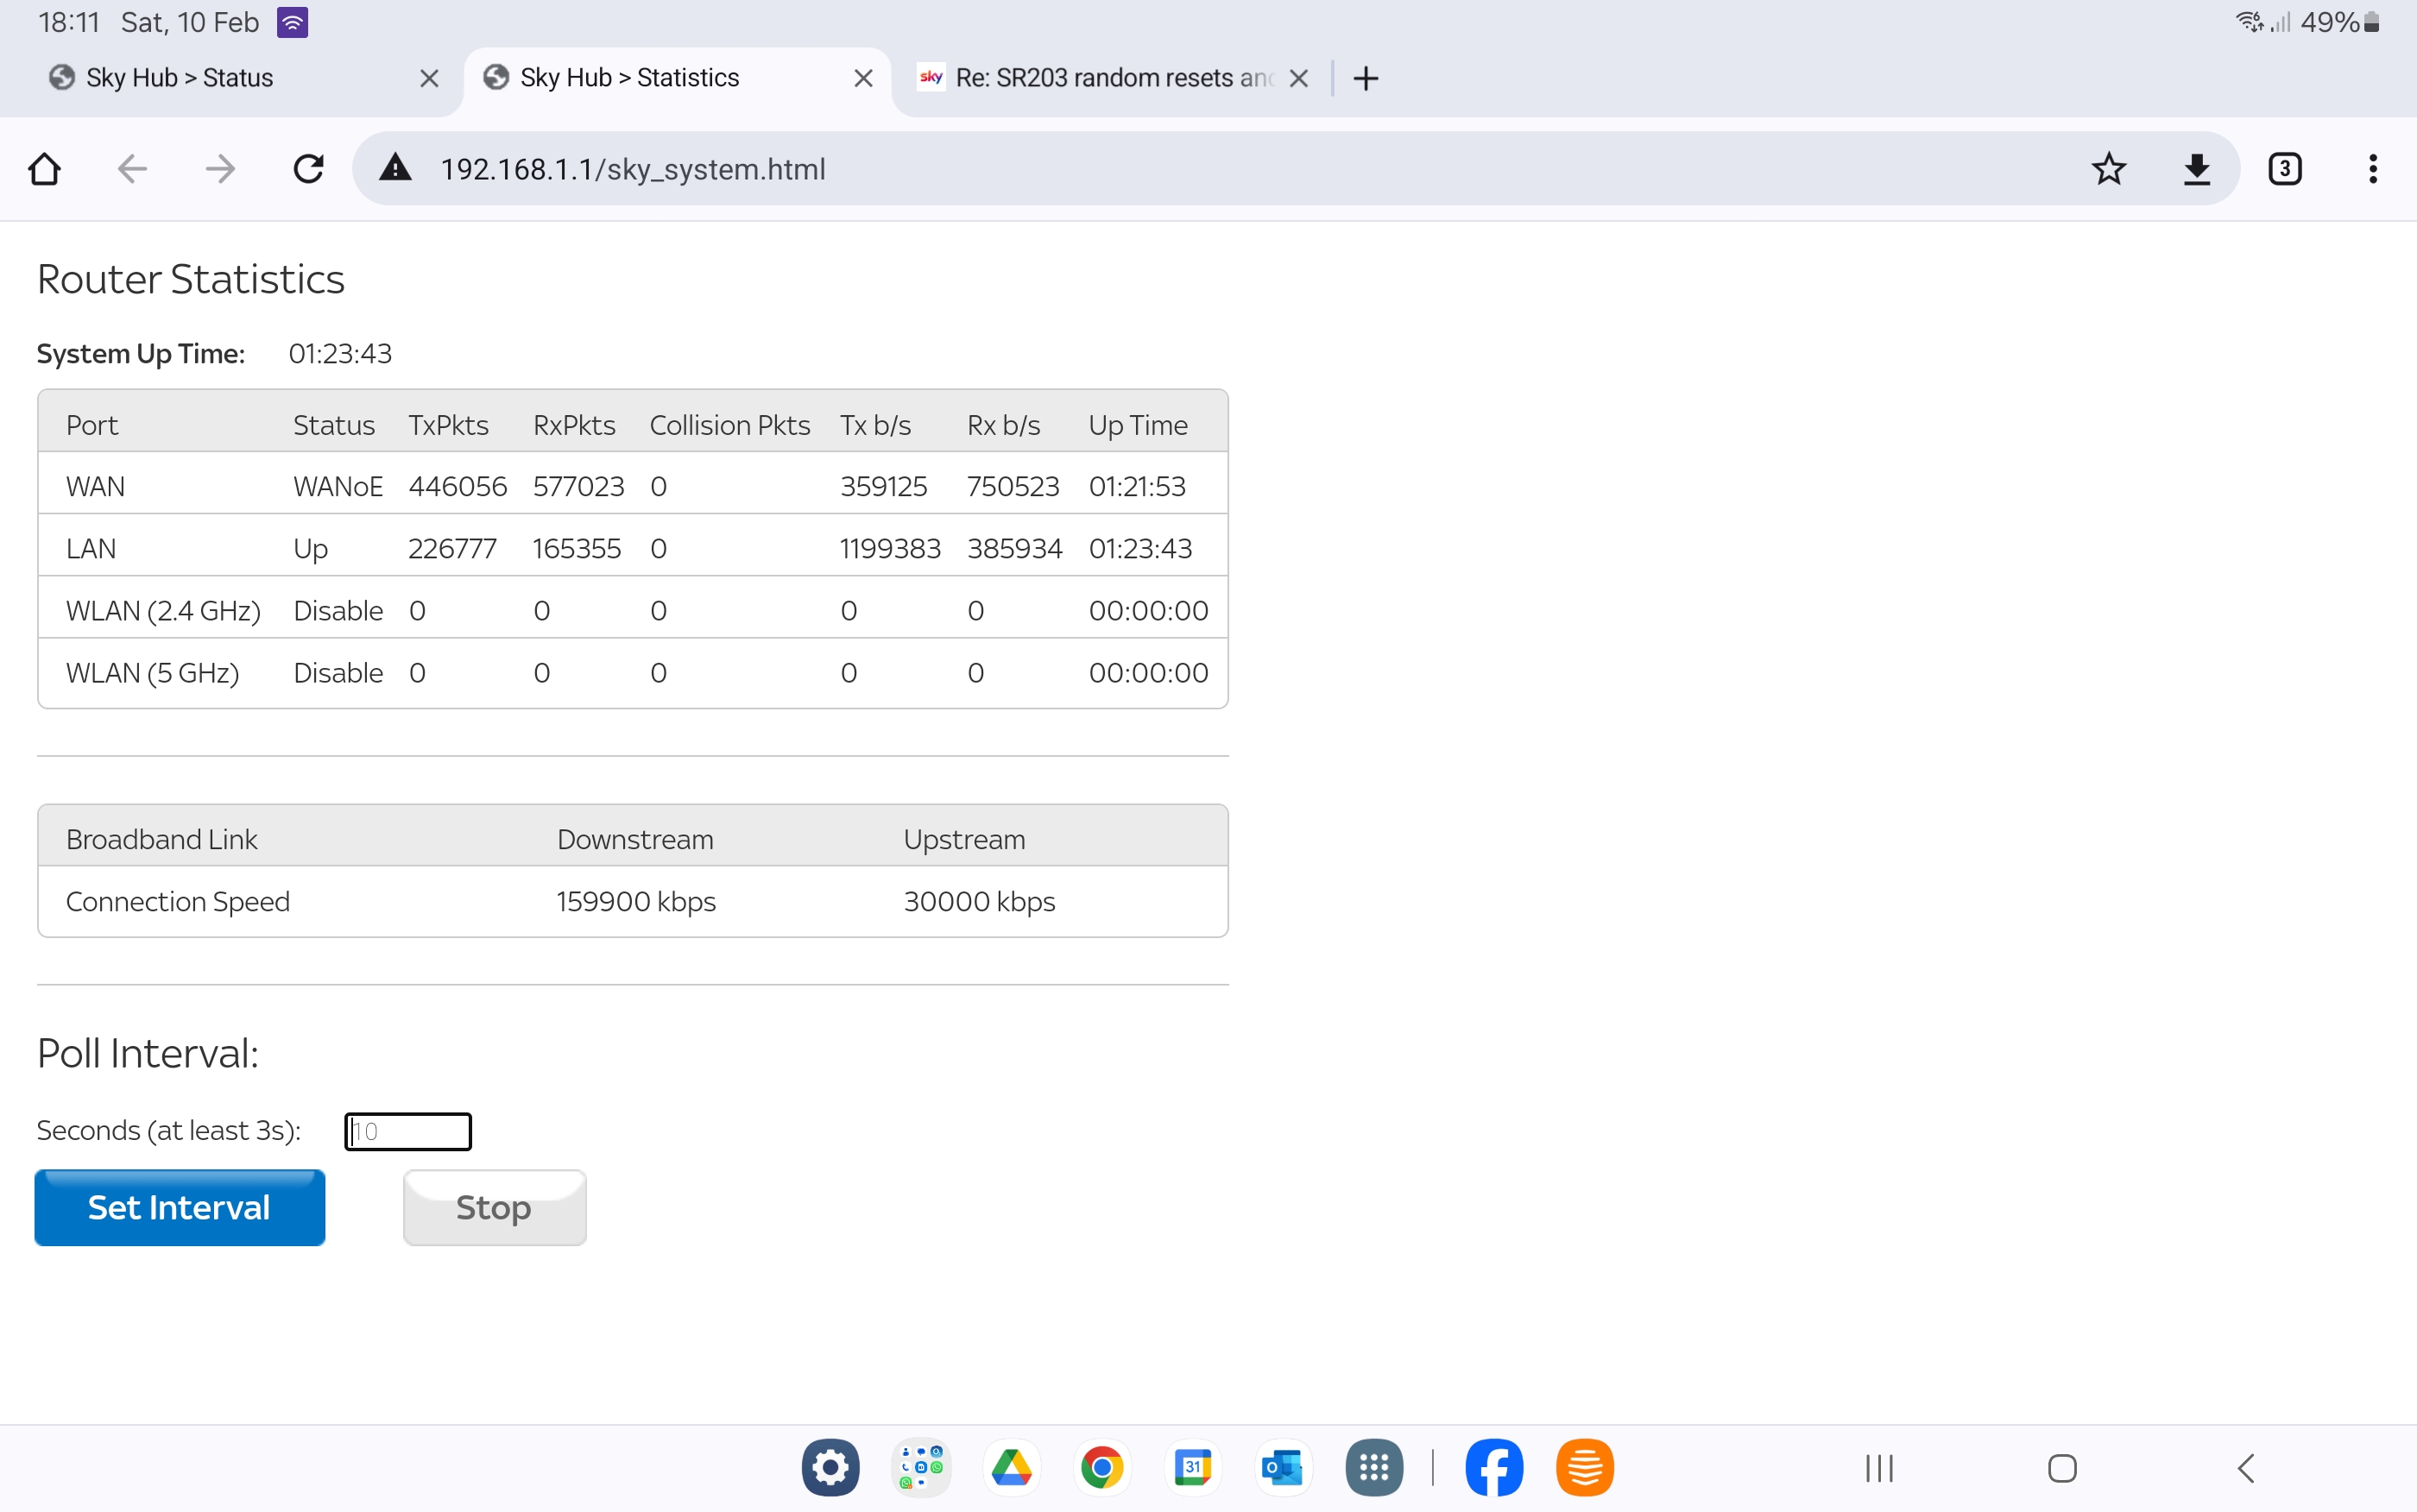
Task: Switch to the Sky Hub > Status tab
Action: 180,78
